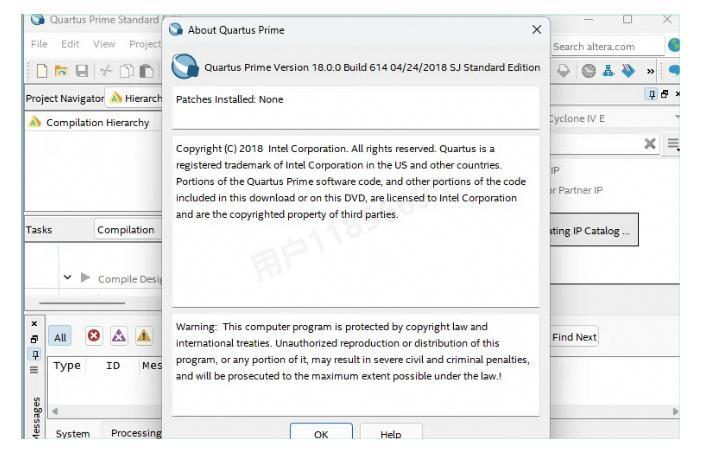Click the Cut scissors toolbar icon
701x454 pixels.
(106, 71)
